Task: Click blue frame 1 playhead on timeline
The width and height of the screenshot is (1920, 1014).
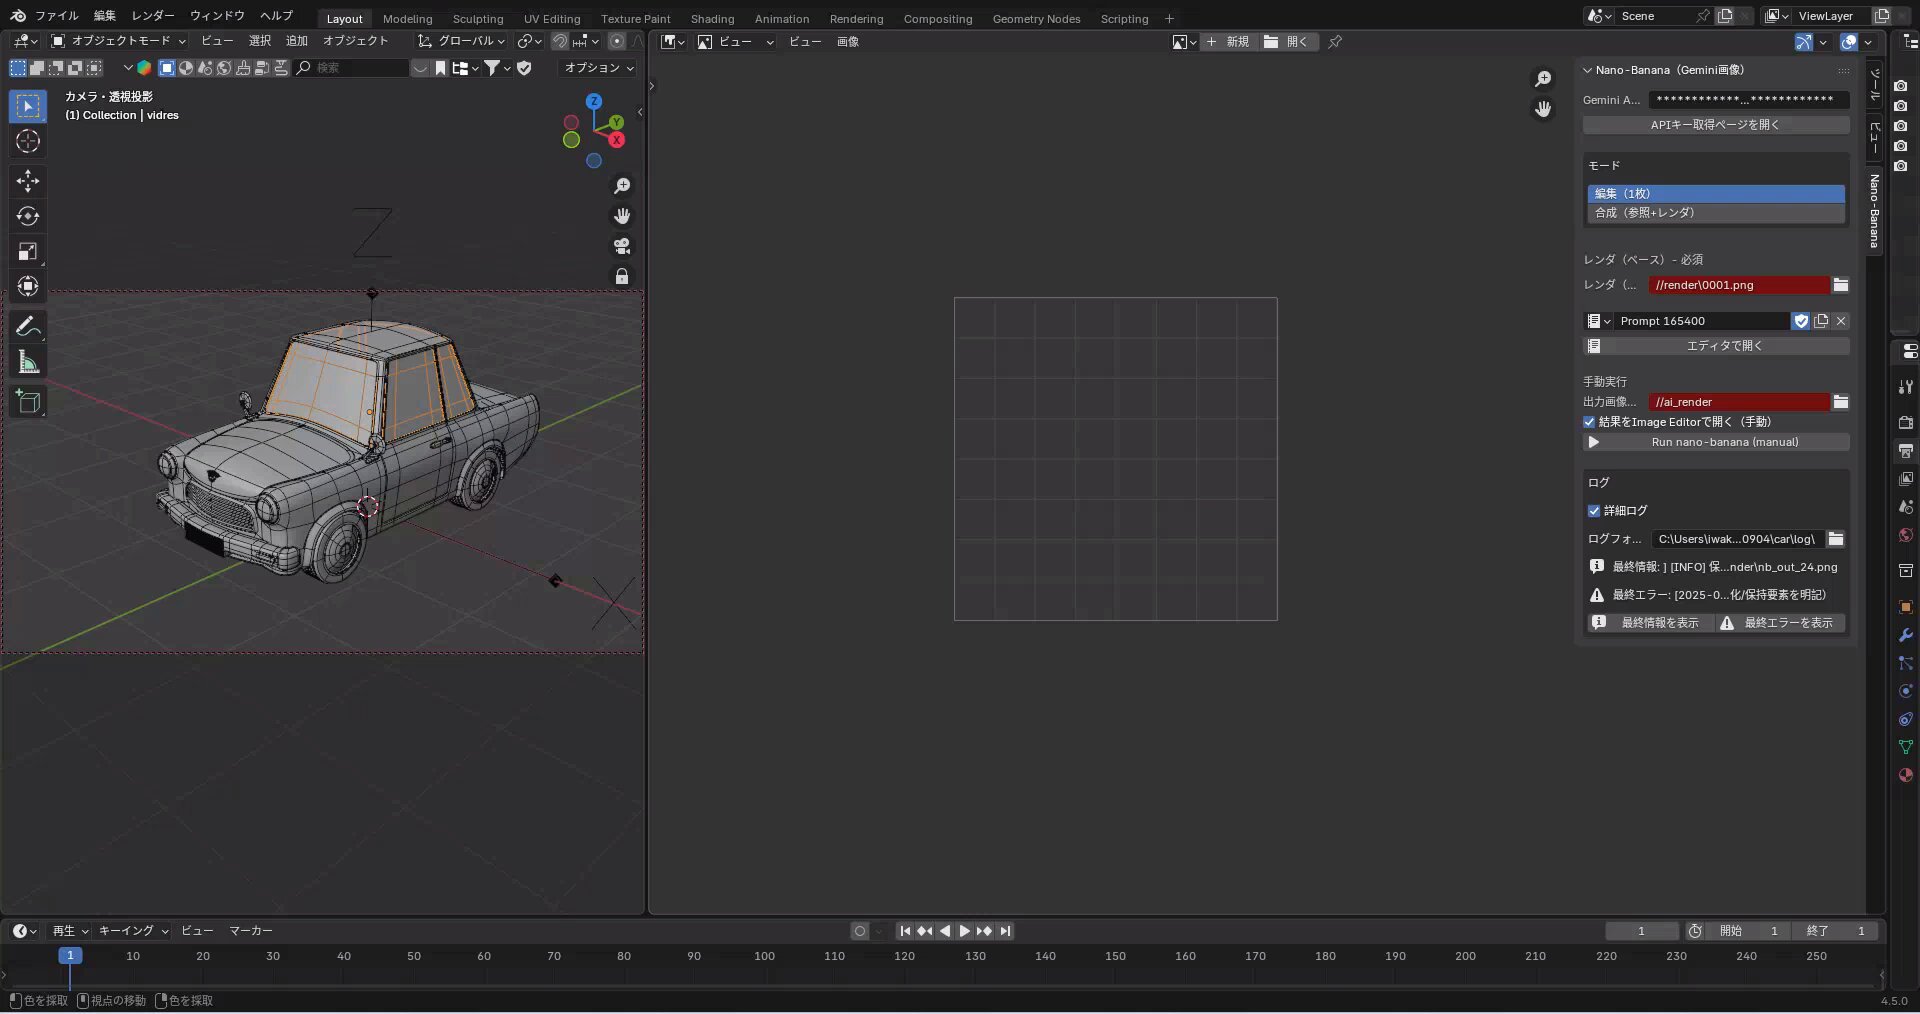Action: pos(70,956)
